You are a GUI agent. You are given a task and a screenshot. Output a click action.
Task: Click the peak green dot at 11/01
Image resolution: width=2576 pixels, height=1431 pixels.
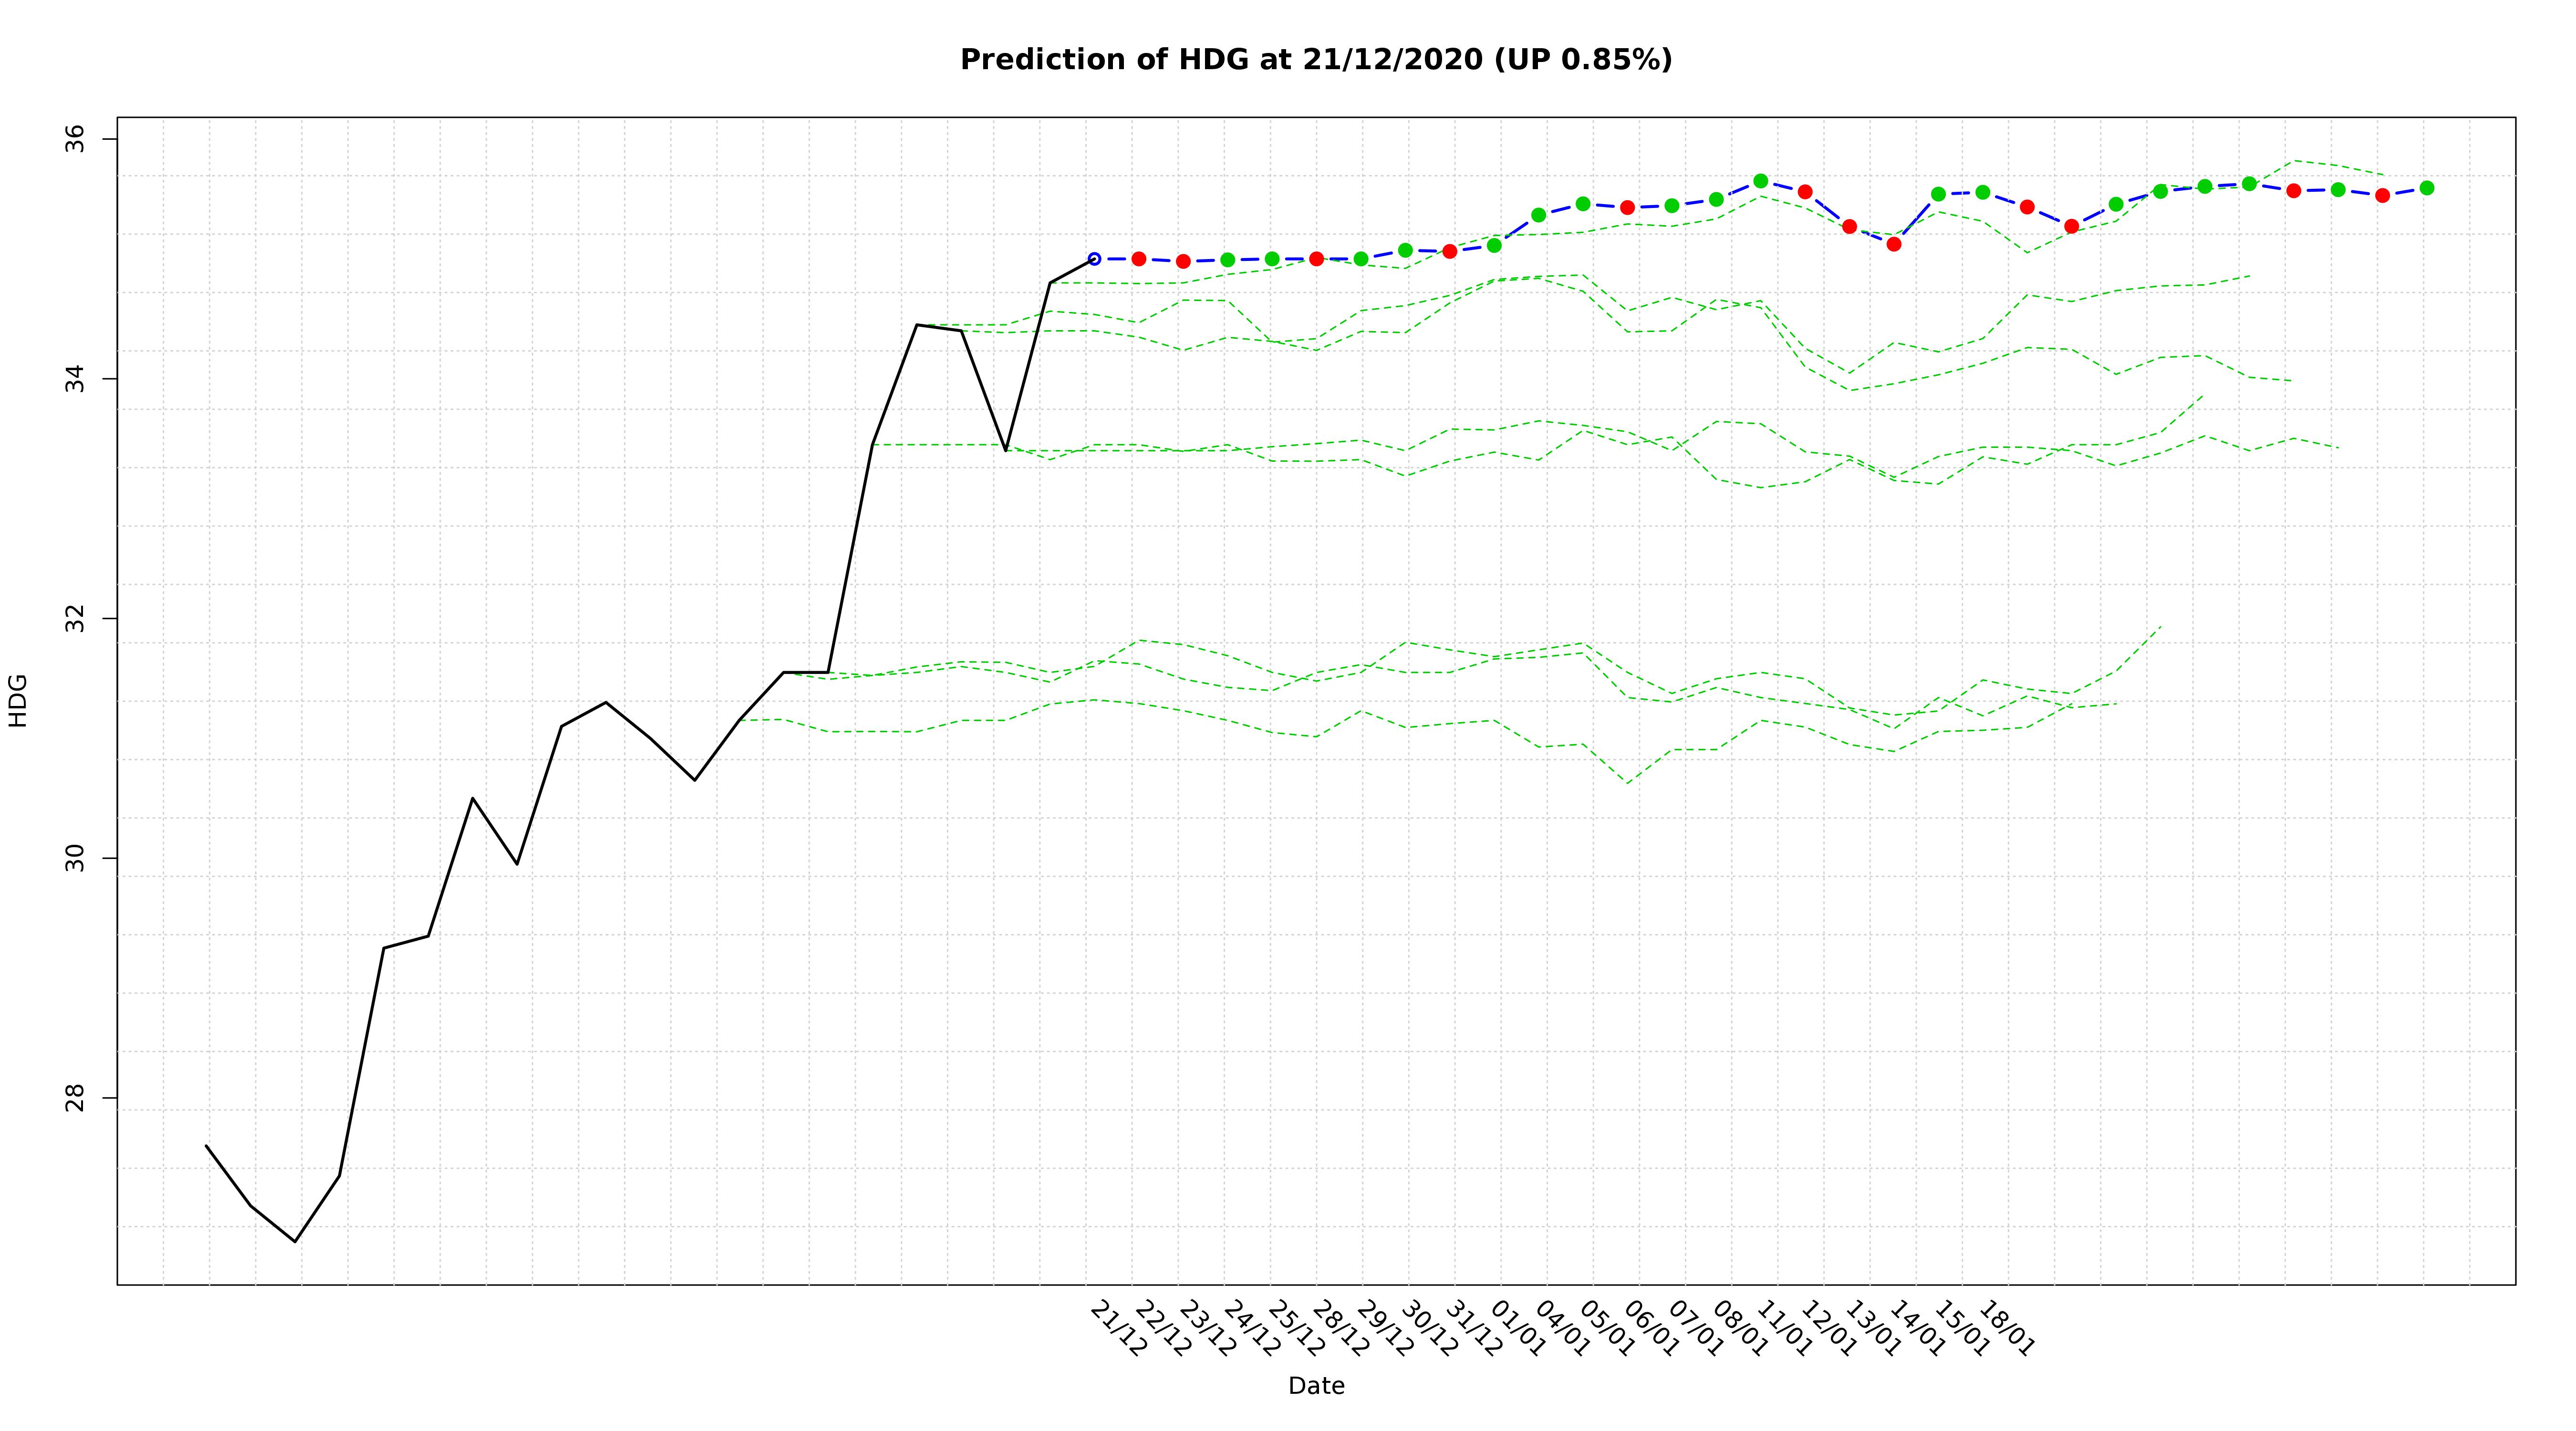point(1761,181)
